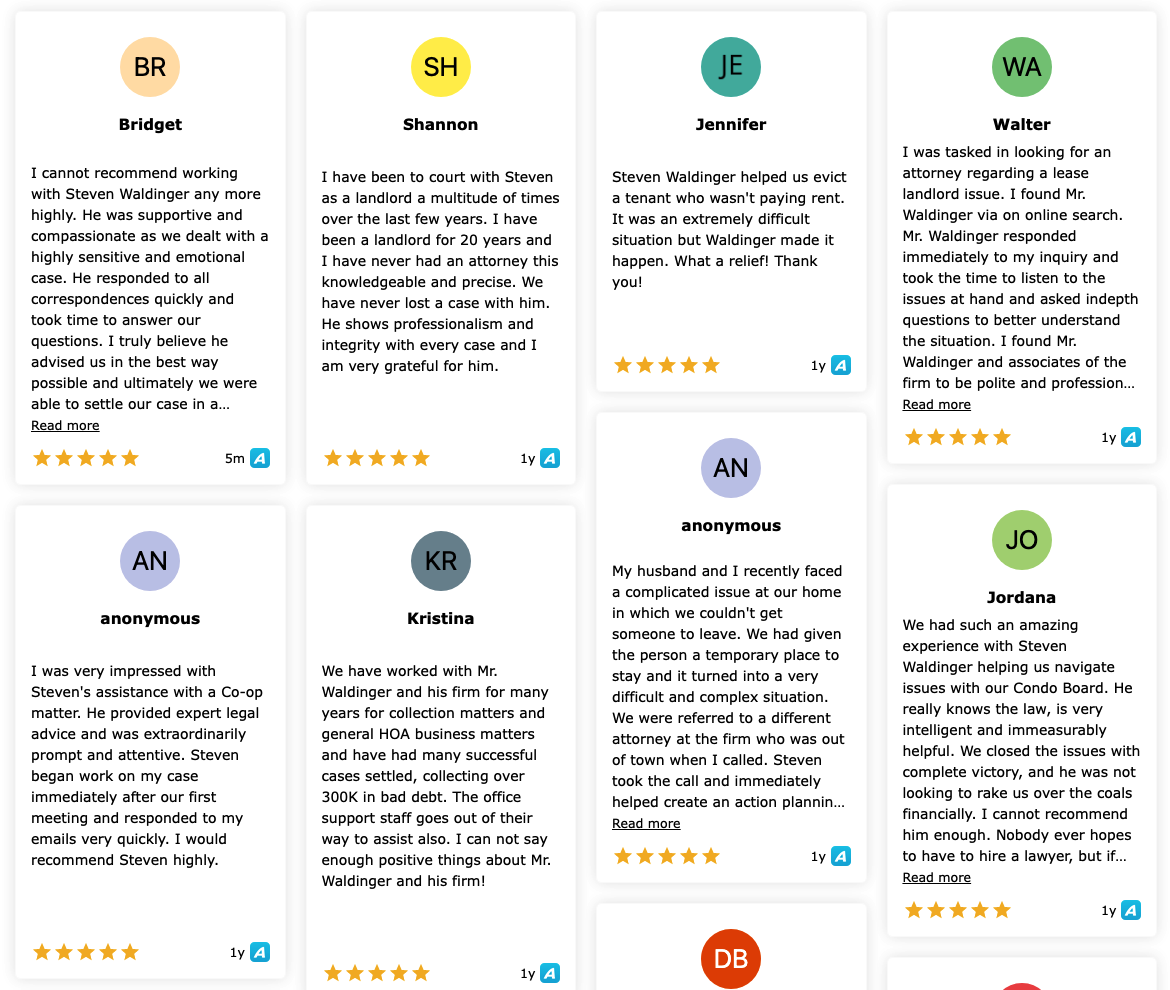This screenshot has width=1170, height=990.
Task: Click the red DB avatar circle
Action: click(731, 959)
